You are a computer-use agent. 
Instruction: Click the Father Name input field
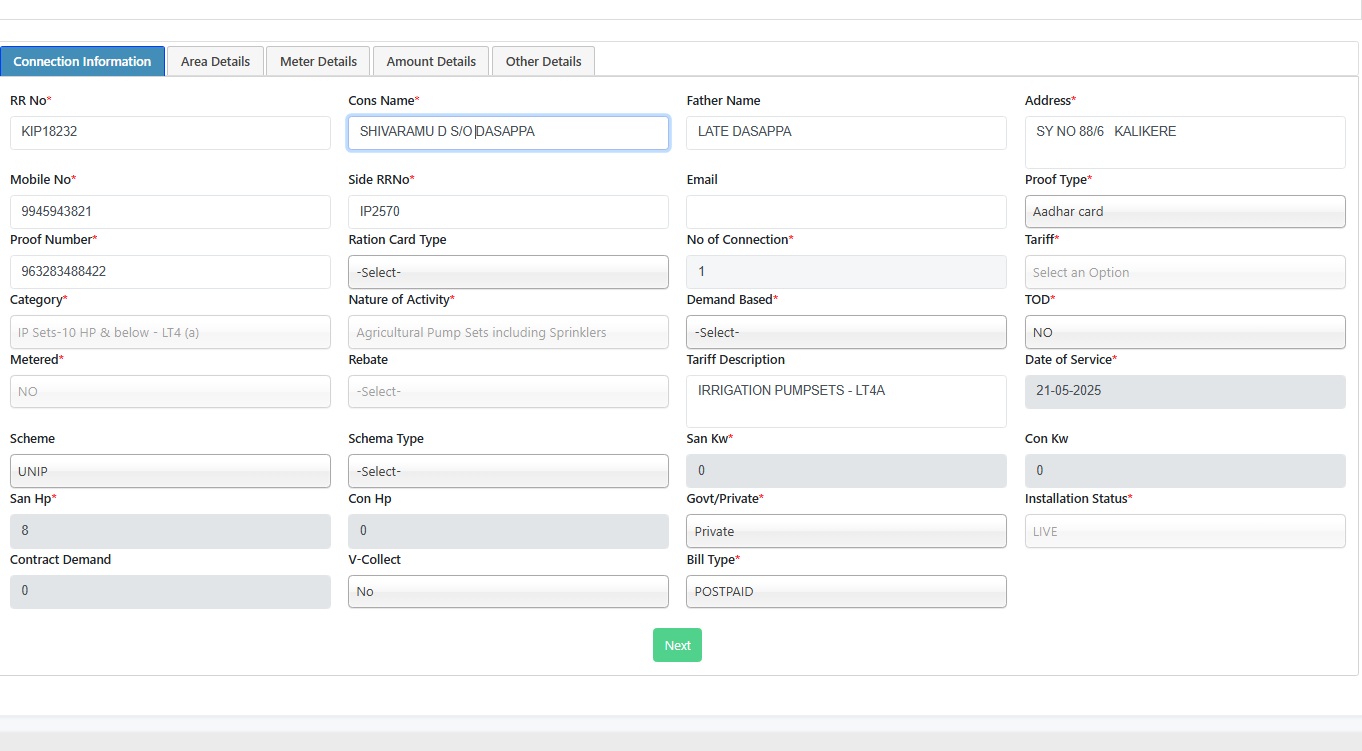click(x=846, y=132)
